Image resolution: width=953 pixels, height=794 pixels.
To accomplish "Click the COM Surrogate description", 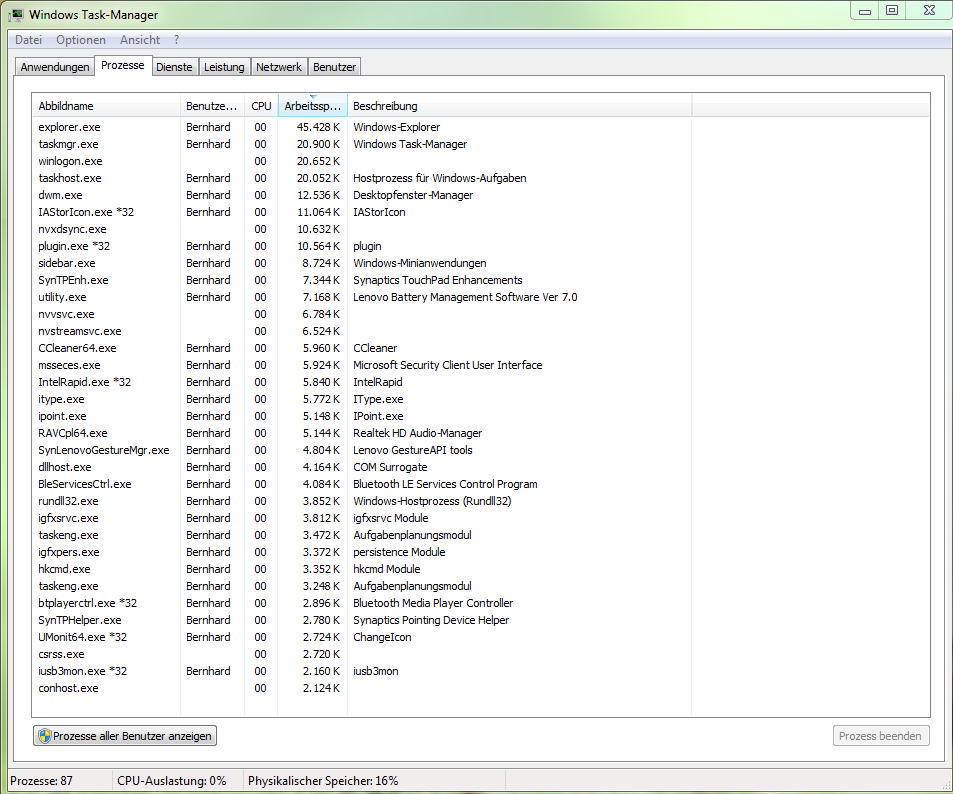I will tap(390, 468).
